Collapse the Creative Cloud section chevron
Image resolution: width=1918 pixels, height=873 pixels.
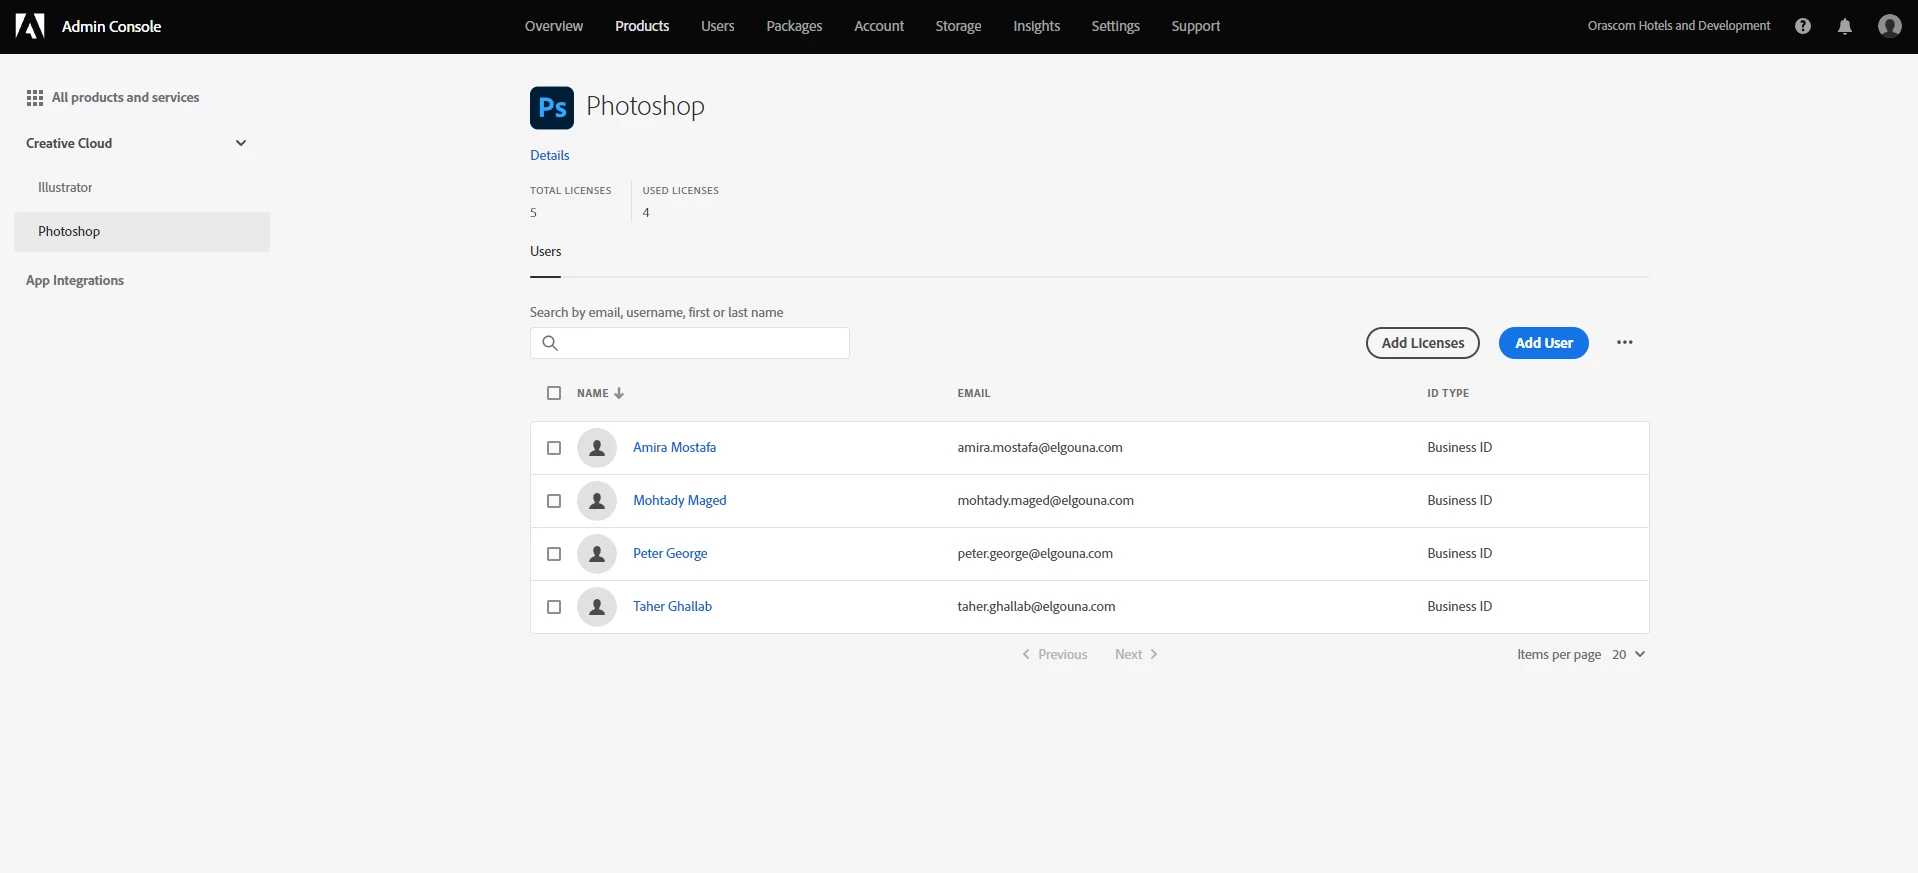[x=241, y=143]
